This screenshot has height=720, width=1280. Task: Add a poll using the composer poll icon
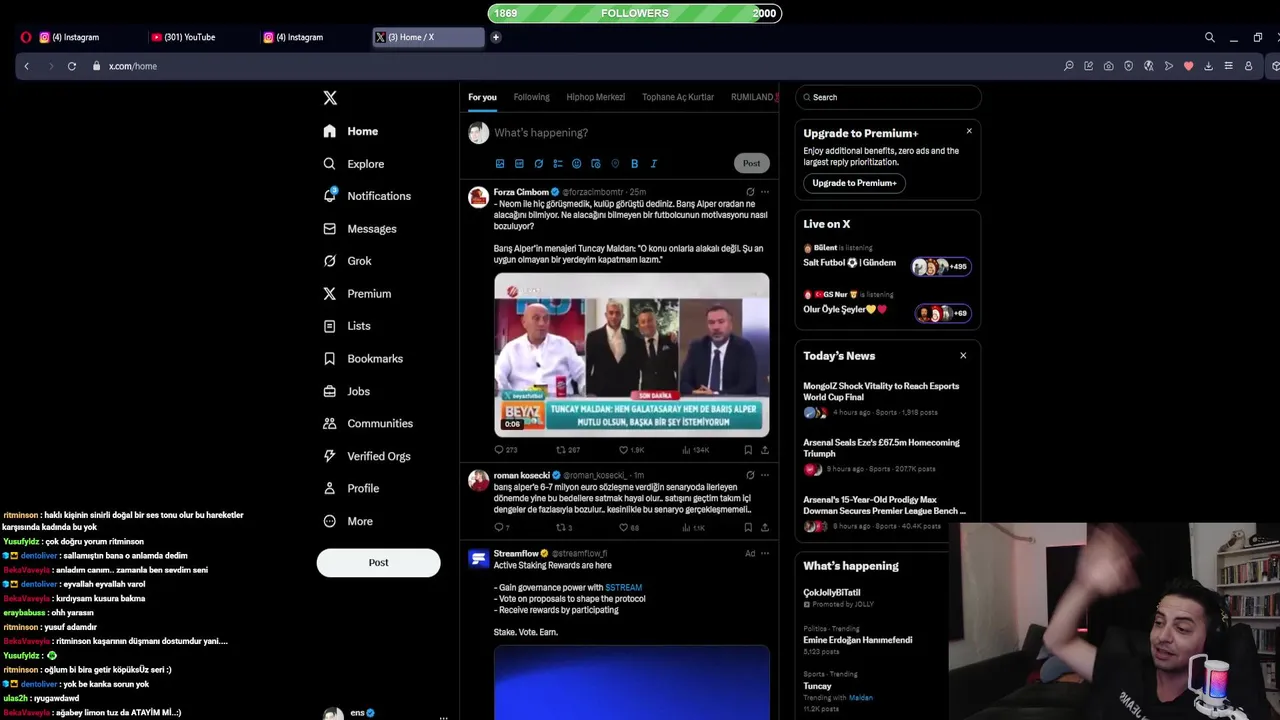[558, 163]
